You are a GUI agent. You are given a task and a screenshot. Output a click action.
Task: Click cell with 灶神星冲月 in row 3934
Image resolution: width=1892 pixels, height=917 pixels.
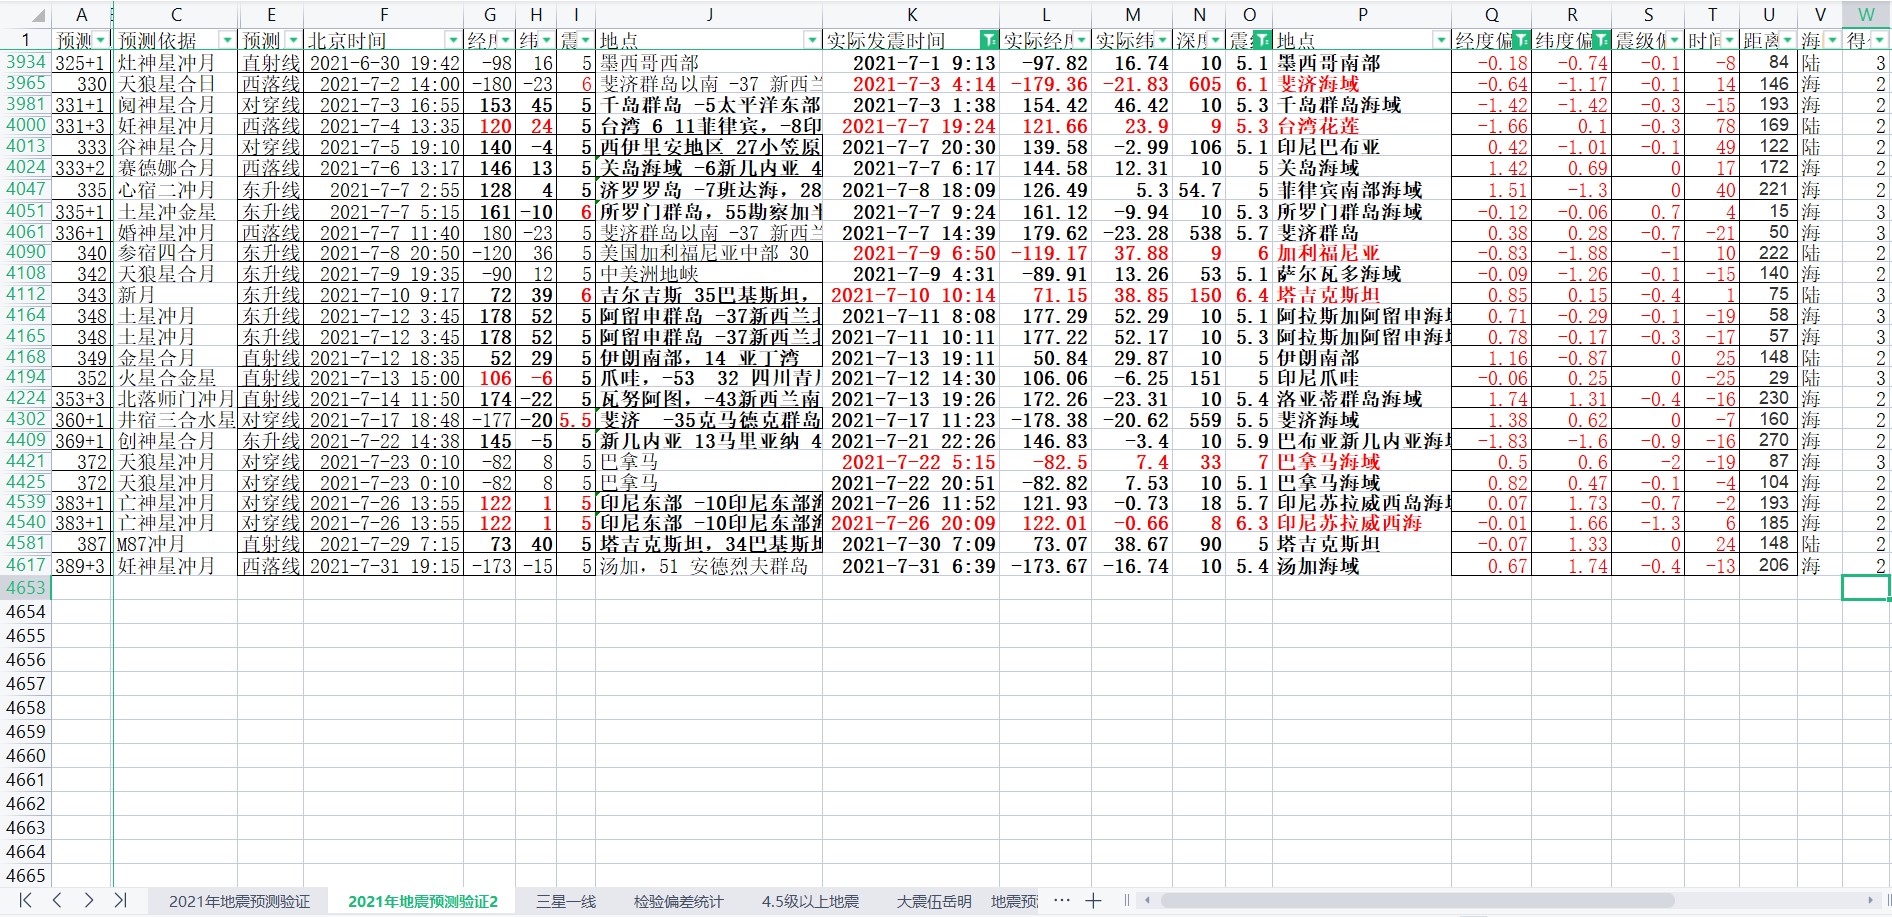[176, 63]
